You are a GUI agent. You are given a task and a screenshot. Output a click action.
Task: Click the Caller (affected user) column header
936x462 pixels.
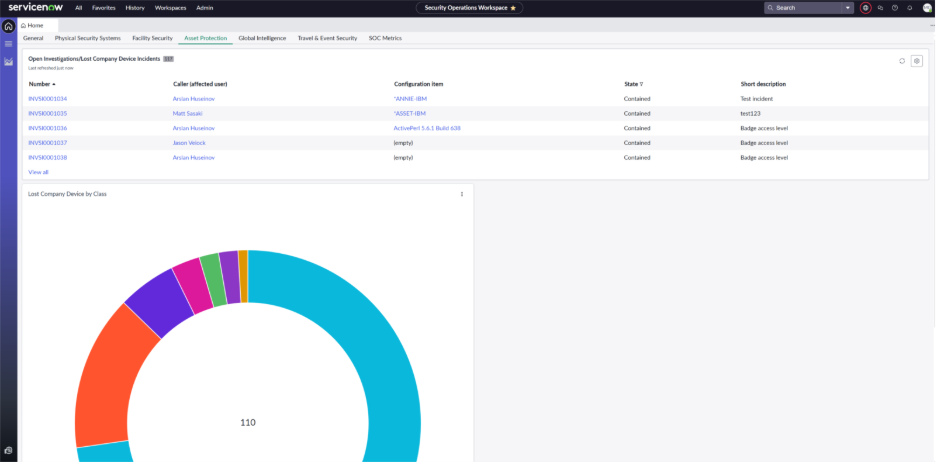(200, 84)
